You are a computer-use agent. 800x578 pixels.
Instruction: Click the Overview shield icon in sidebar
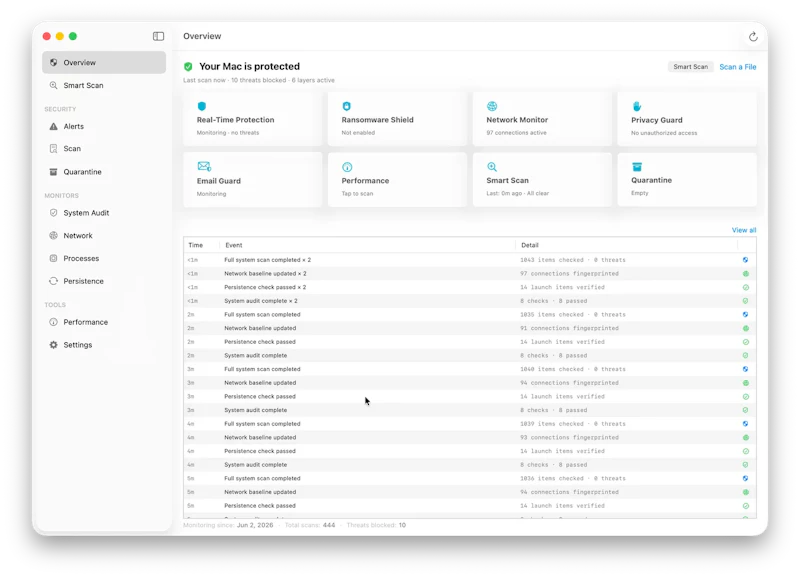[x=54, y=62]
